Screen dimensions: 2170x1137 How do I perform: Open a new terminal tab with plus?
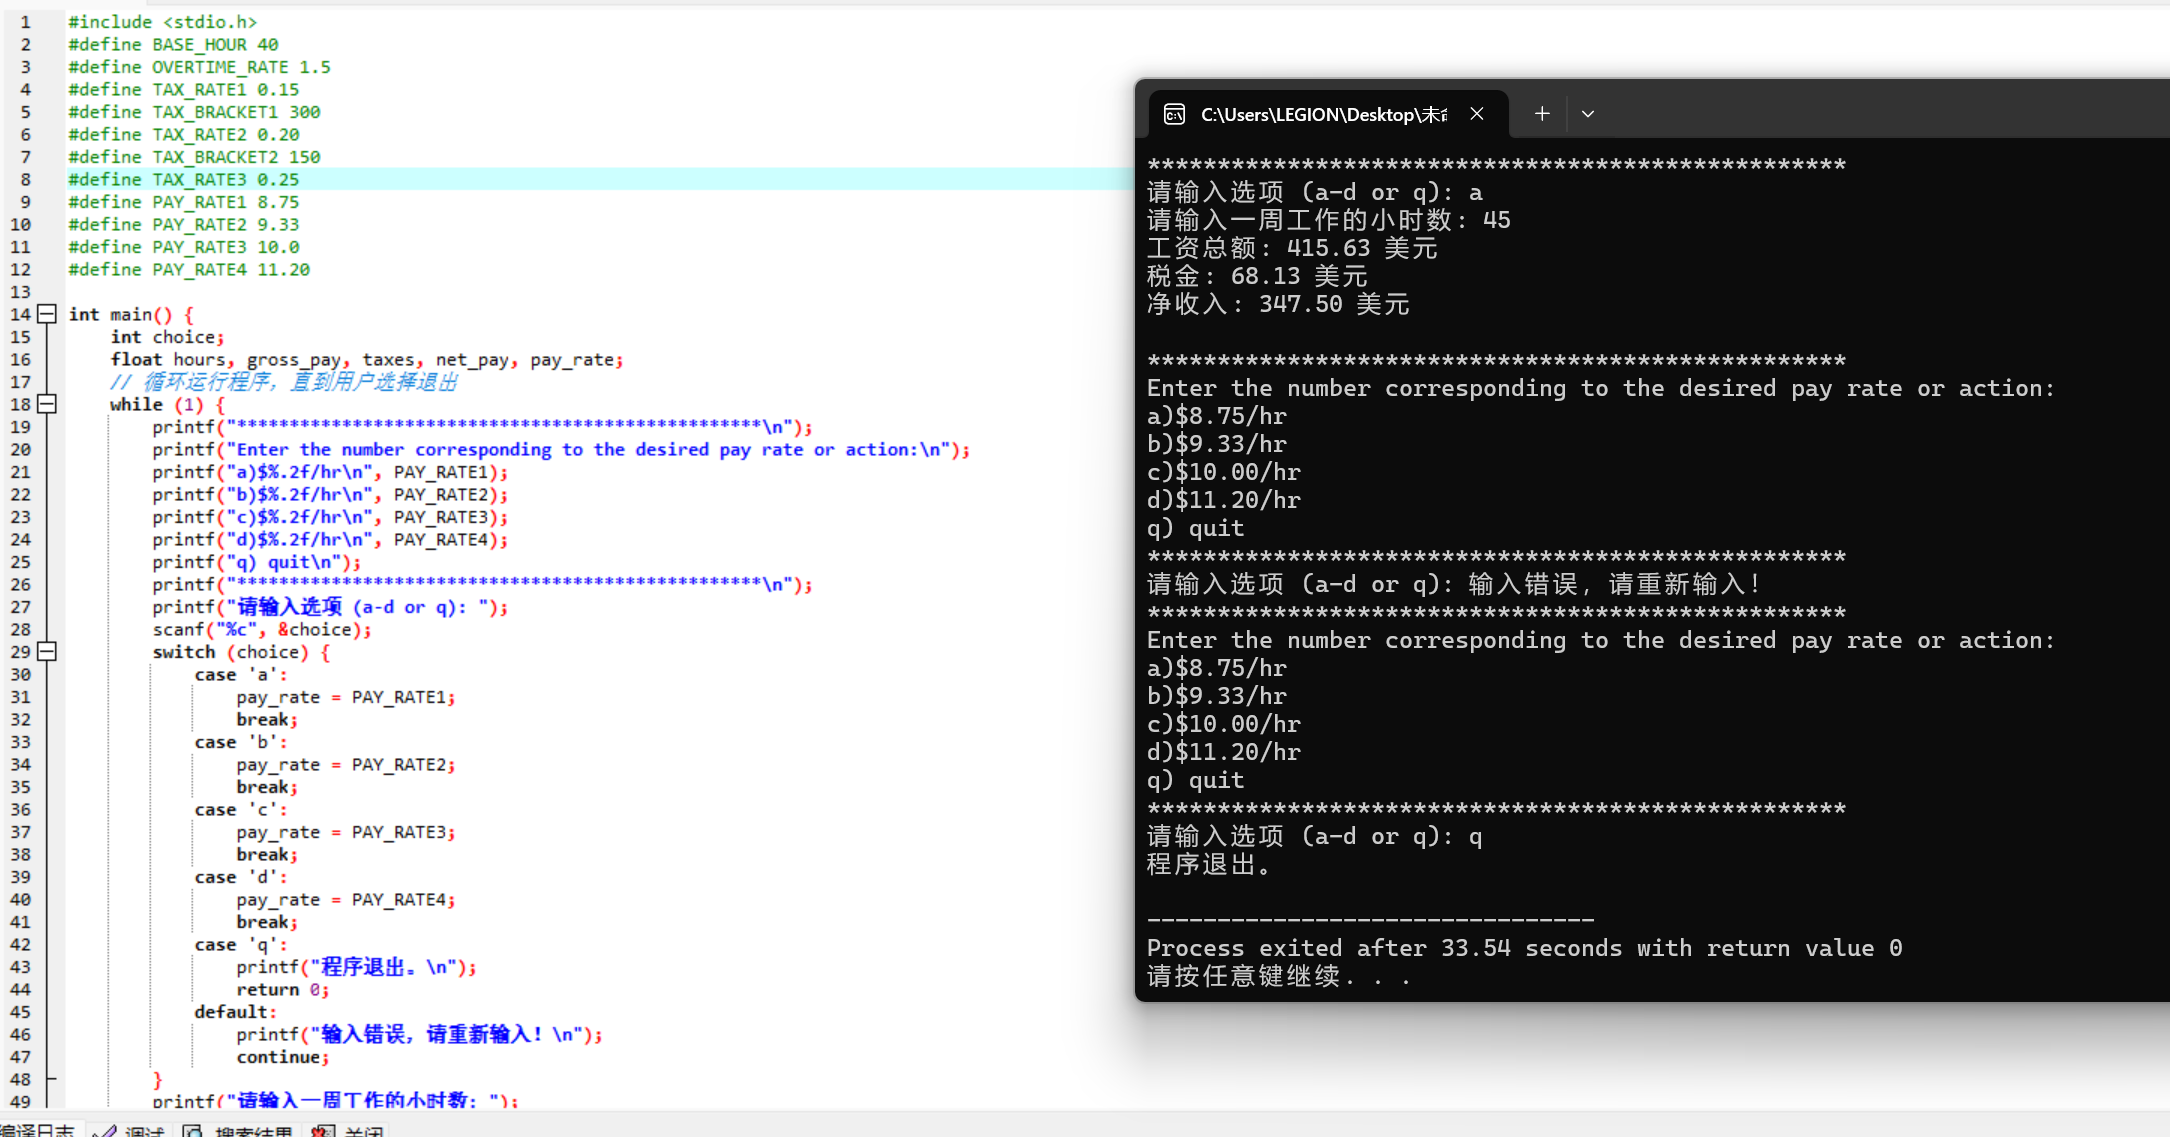point(1542,114)
